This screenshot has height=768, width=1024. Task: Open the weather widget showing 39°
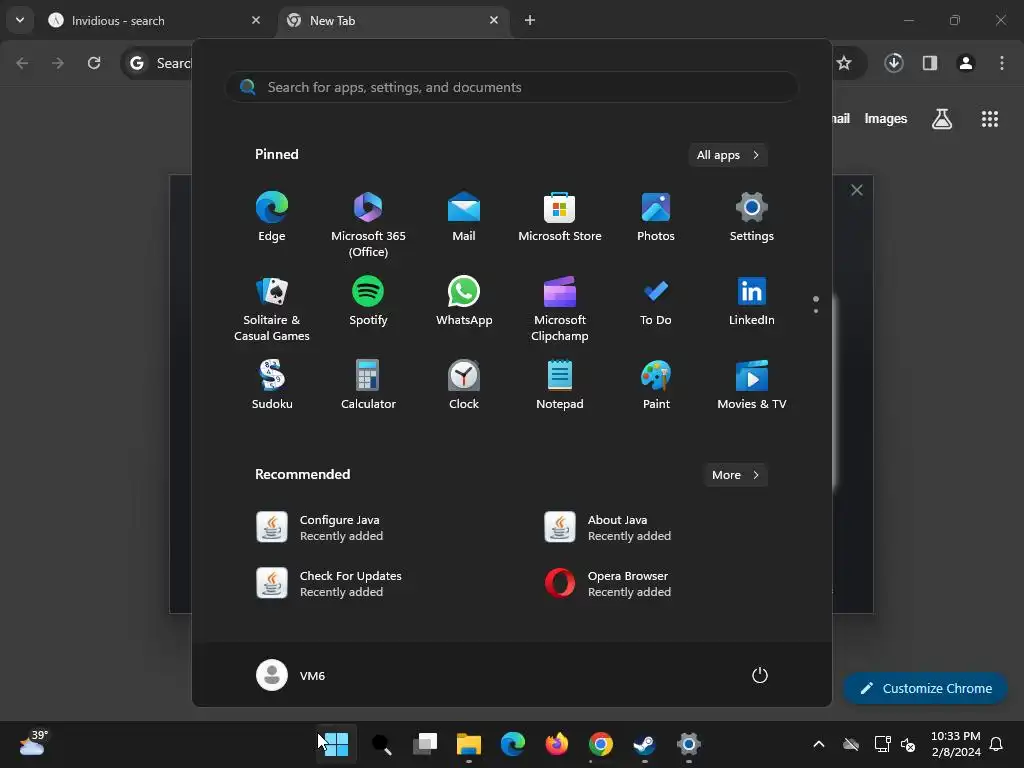(33, 744)
